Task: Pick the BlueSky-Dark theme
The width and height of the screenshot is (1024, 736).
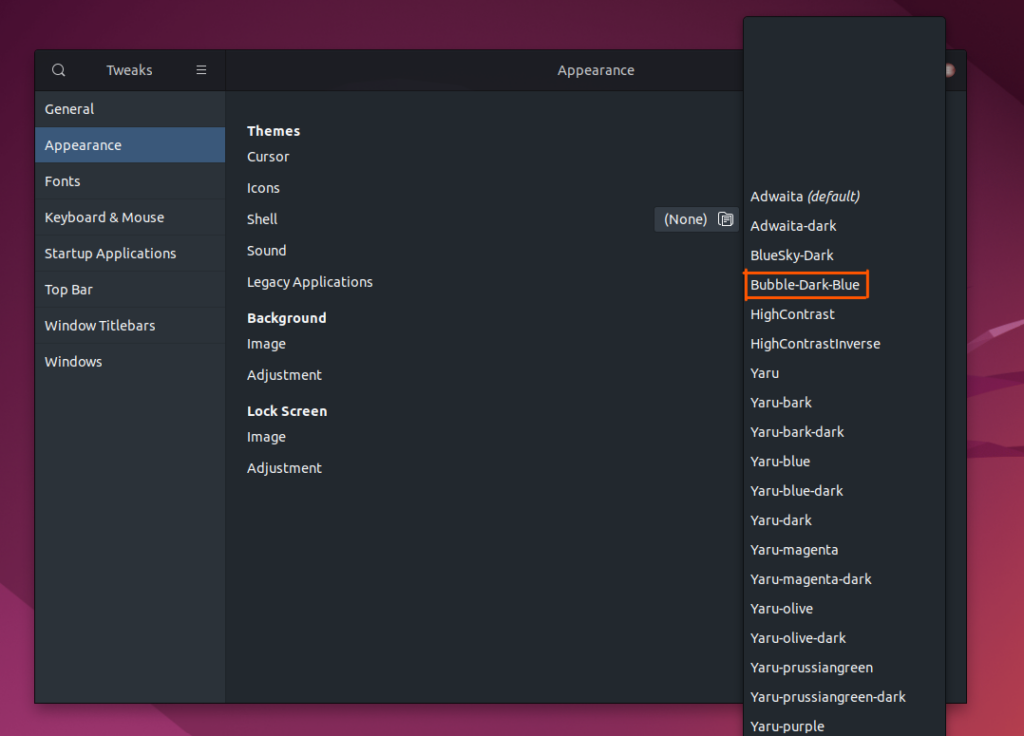Action: click(x=793, y=255)
